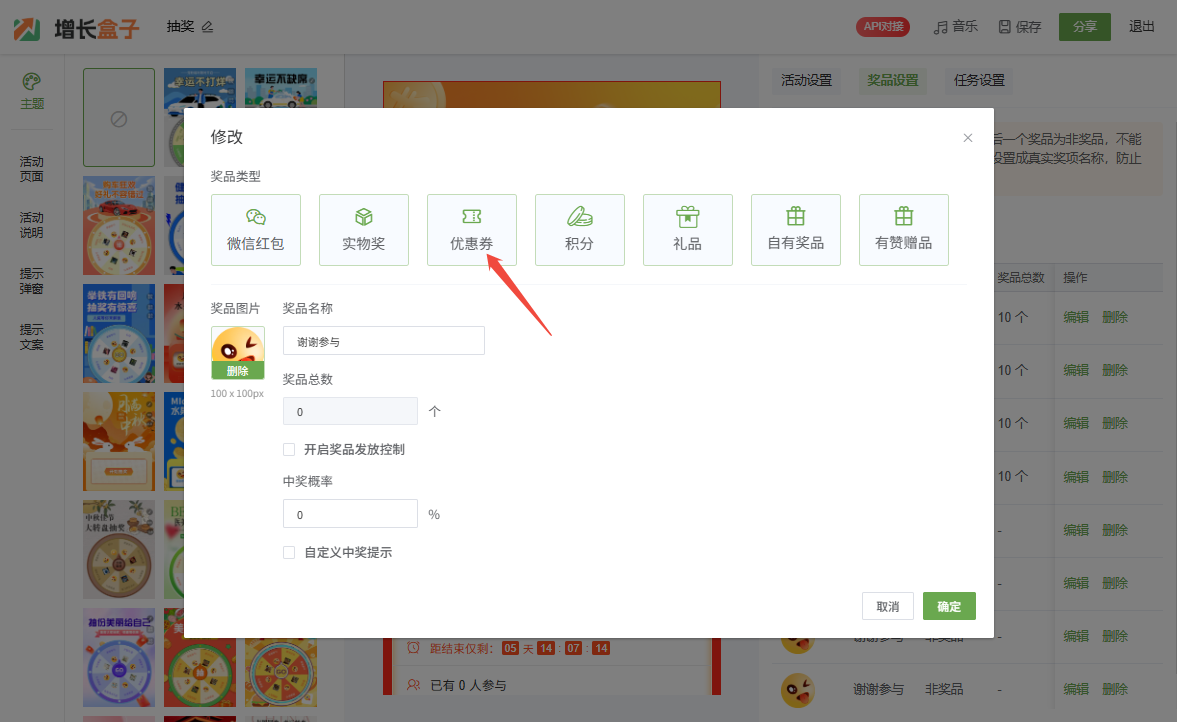Select 提示文案 in the left sidebar
The height and width of the screenshot is (722, 1177).
tap(32, 337)
